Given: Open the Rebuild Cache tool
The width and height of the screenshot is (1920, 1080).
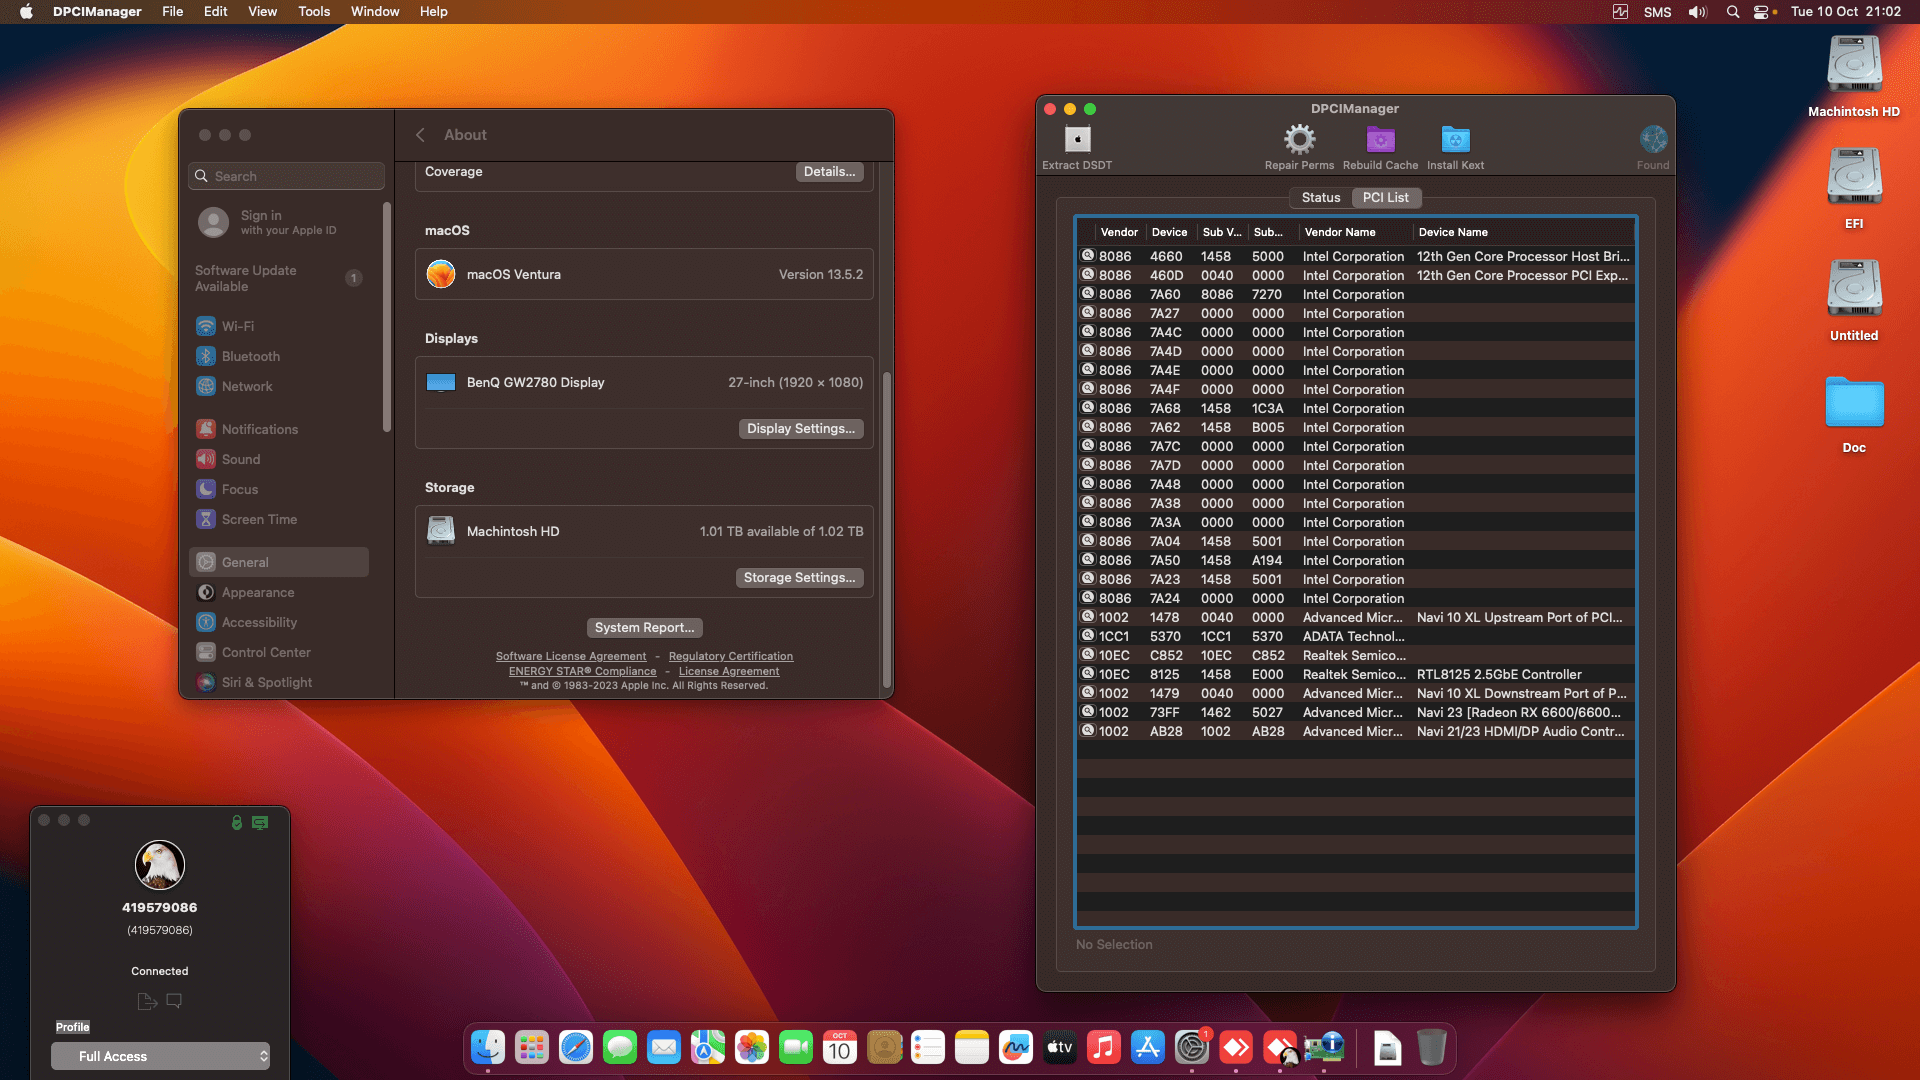Looking at the screenshot, I should point(1381,140).
